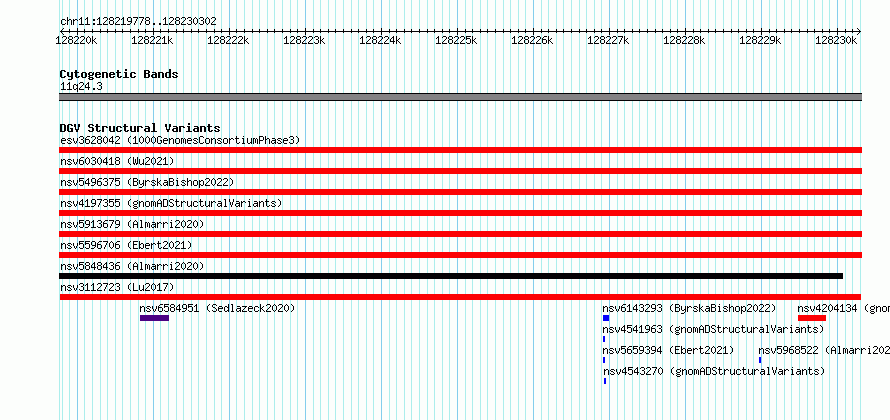Select the red bar under nsv5496375
The width and height of the screenshot is (890, 420).
click(x=460, y=192)
